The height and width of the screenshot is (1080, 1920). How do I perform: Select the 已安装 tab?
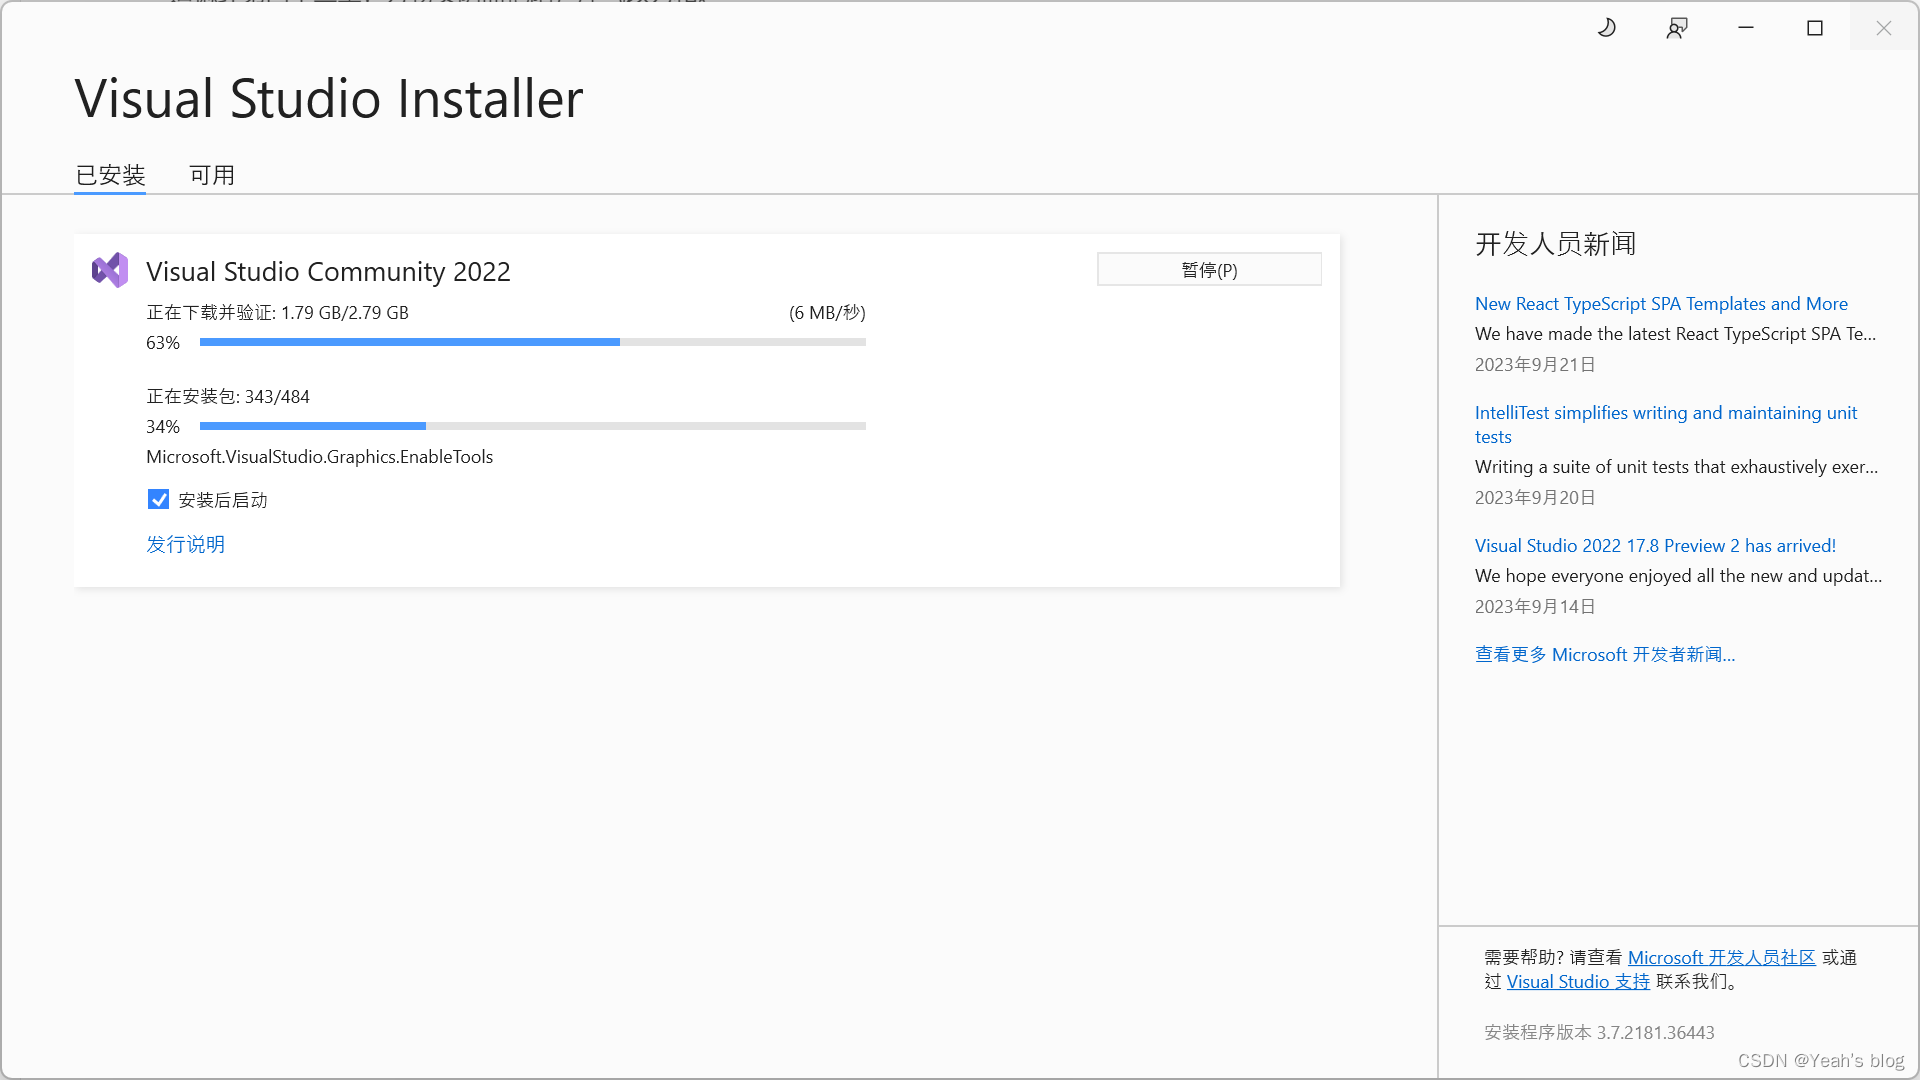[109, 174]
